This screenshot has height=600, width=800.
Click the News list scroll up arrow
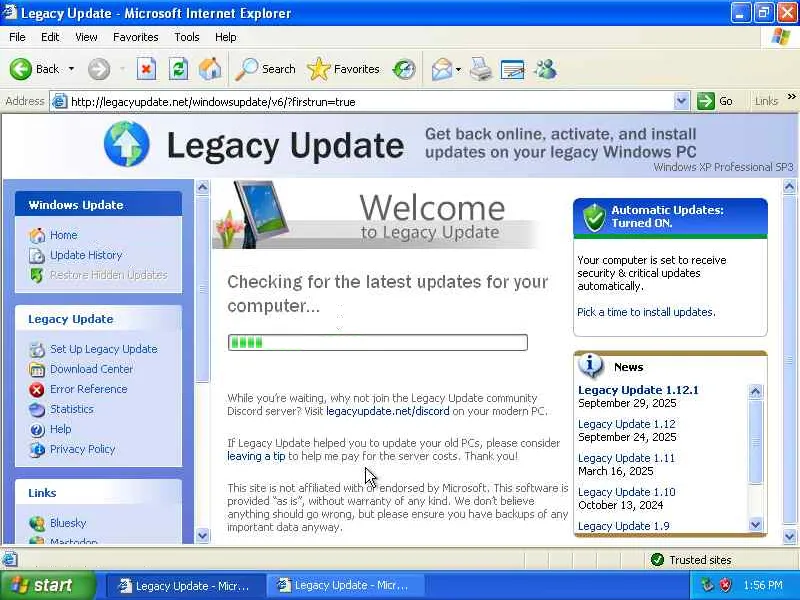[755, 391]
